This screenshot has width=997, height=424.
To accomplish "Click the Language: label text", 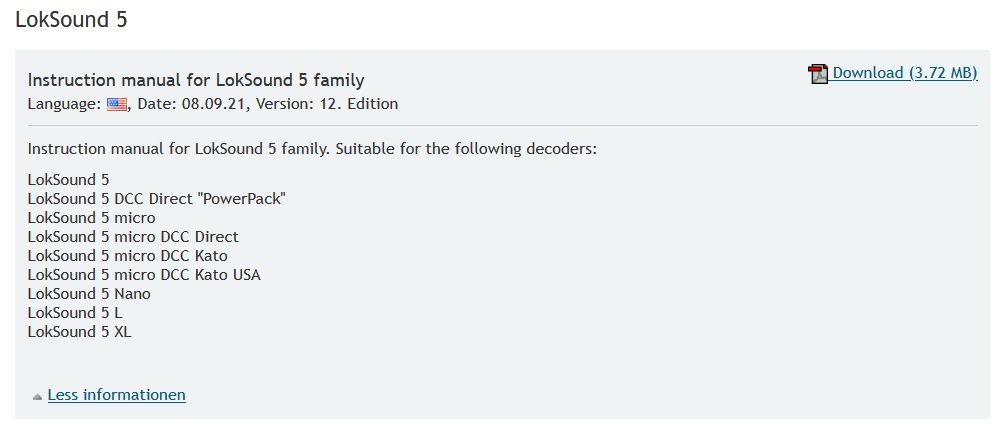I will pos(64,104).
